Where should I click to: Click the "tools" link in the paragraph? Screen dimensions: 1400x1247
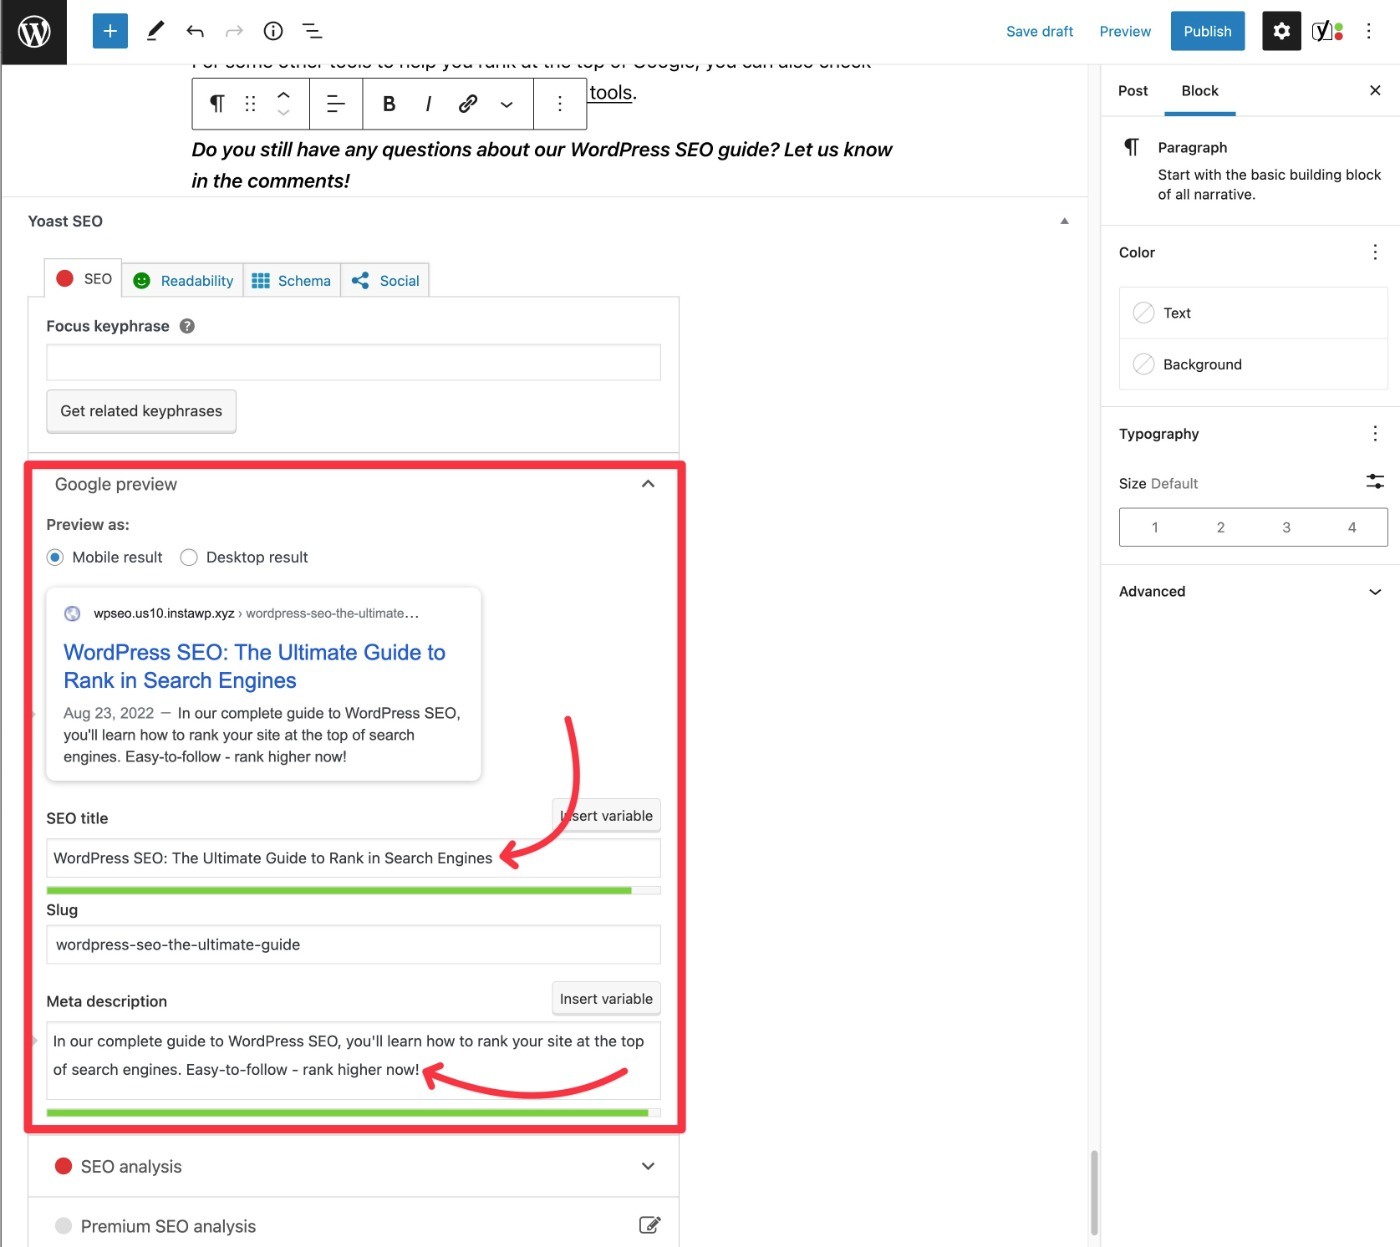coord(610,93)
